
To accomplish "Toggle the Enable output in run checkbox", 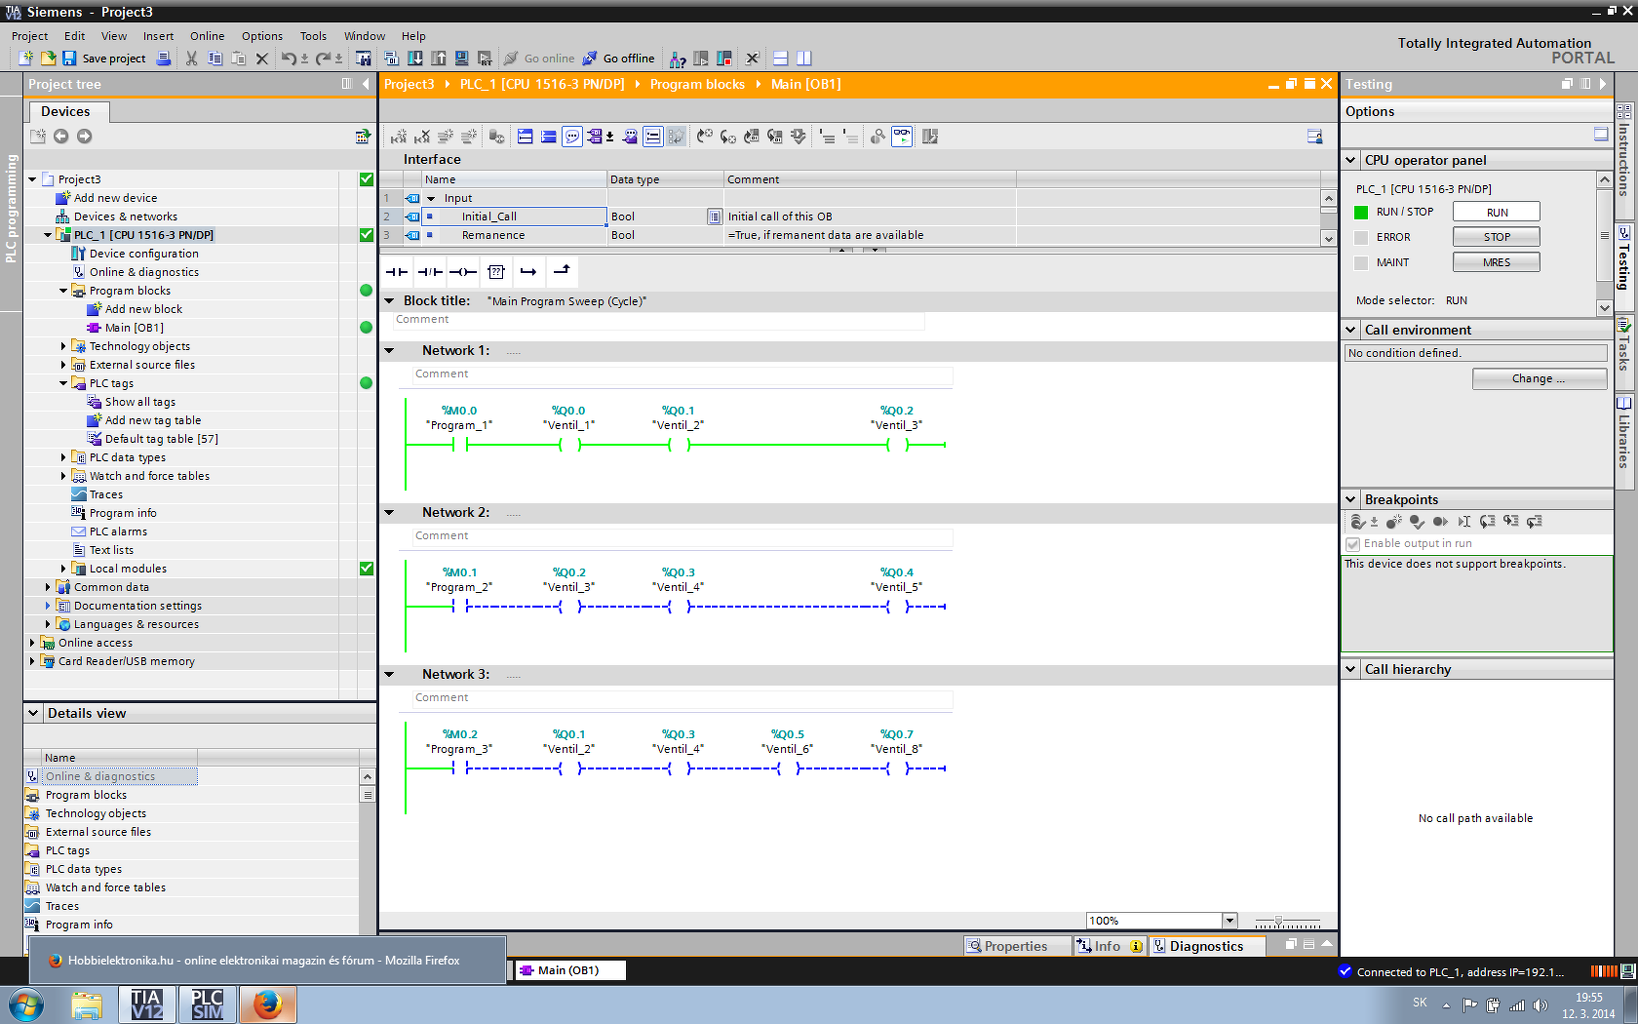I will click(1353, 544).
